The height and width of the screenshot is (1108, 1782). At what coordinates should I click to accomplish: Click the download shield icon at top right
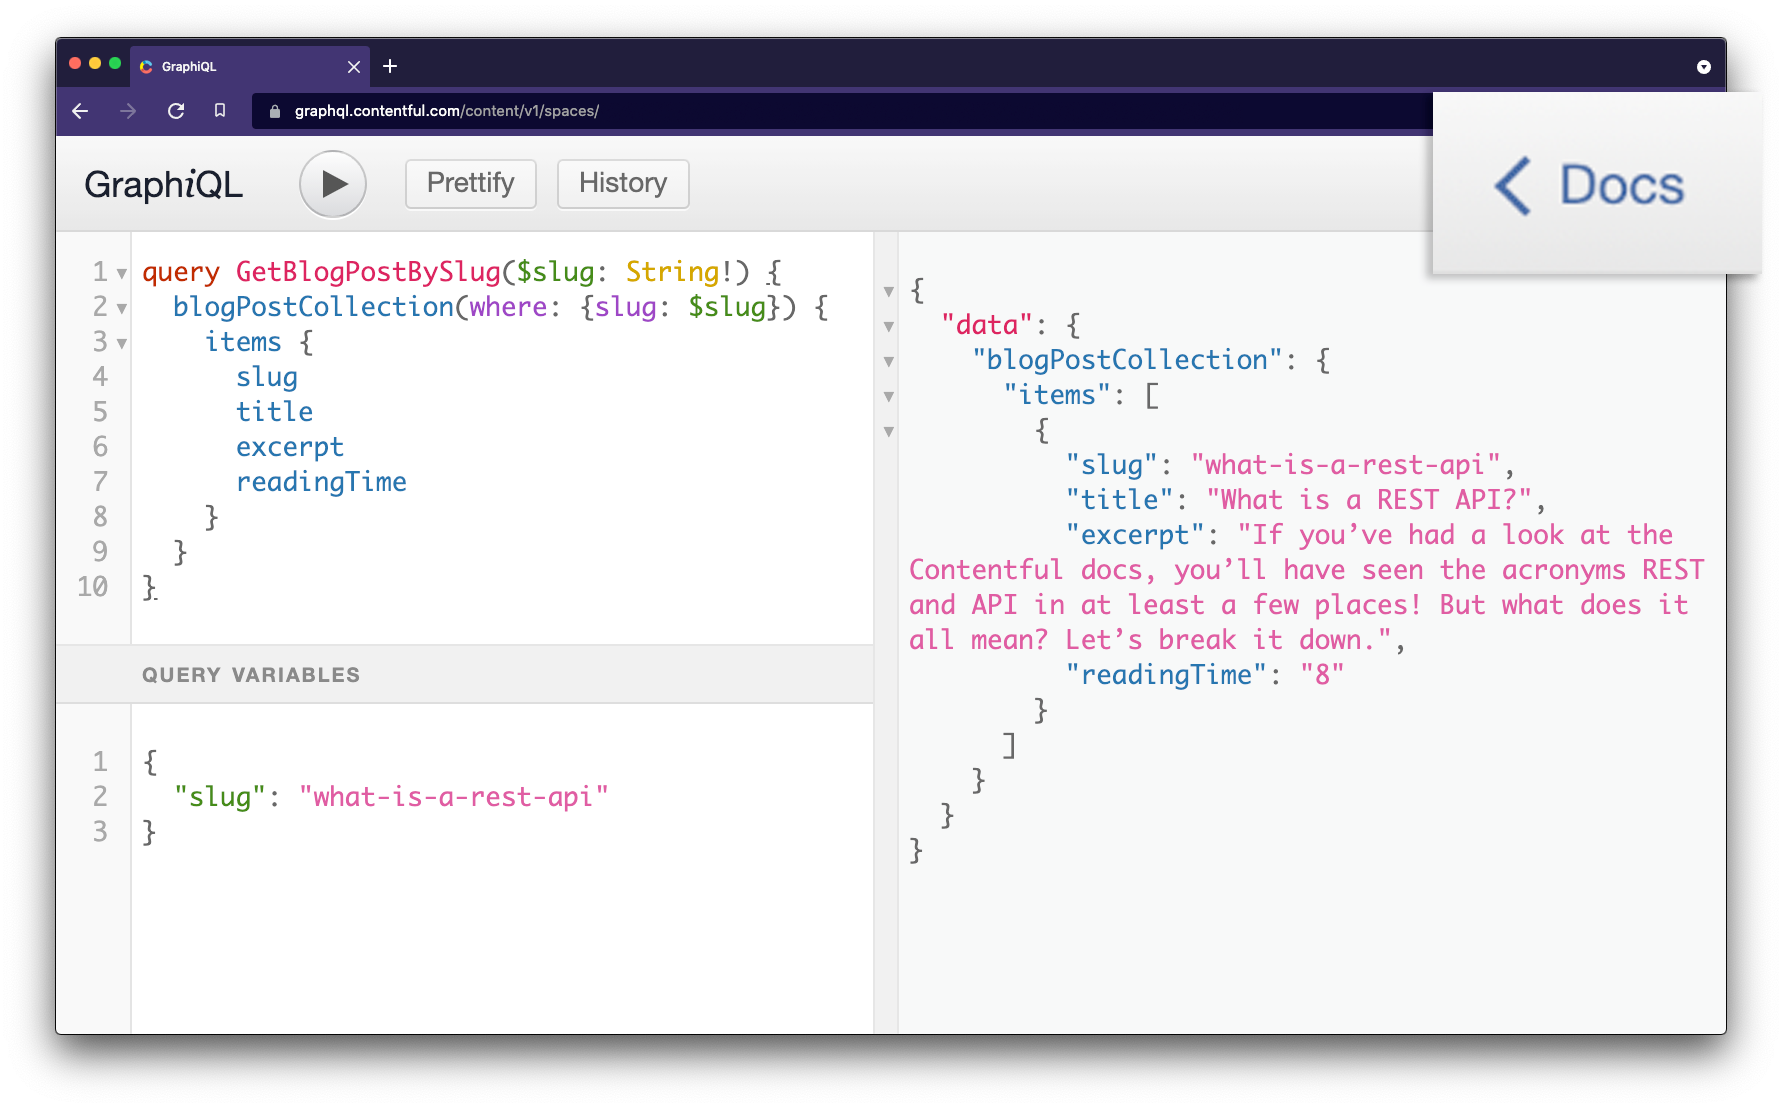click(1704, 66)
